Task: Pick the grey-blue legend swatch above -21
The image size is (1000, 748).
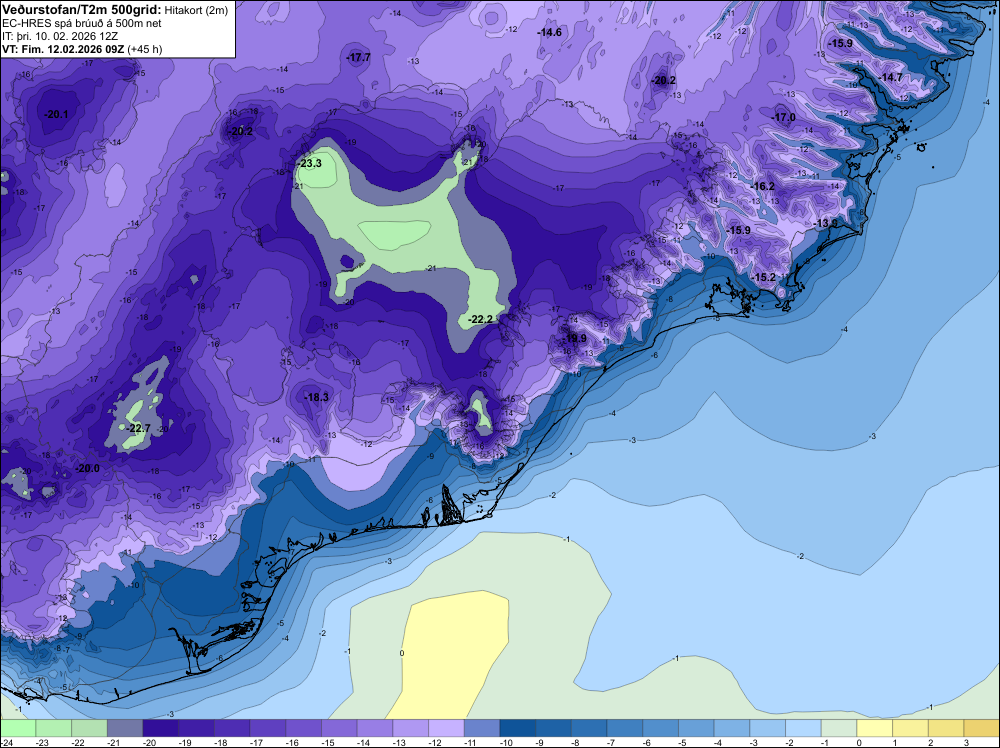Action: [125, 728]
